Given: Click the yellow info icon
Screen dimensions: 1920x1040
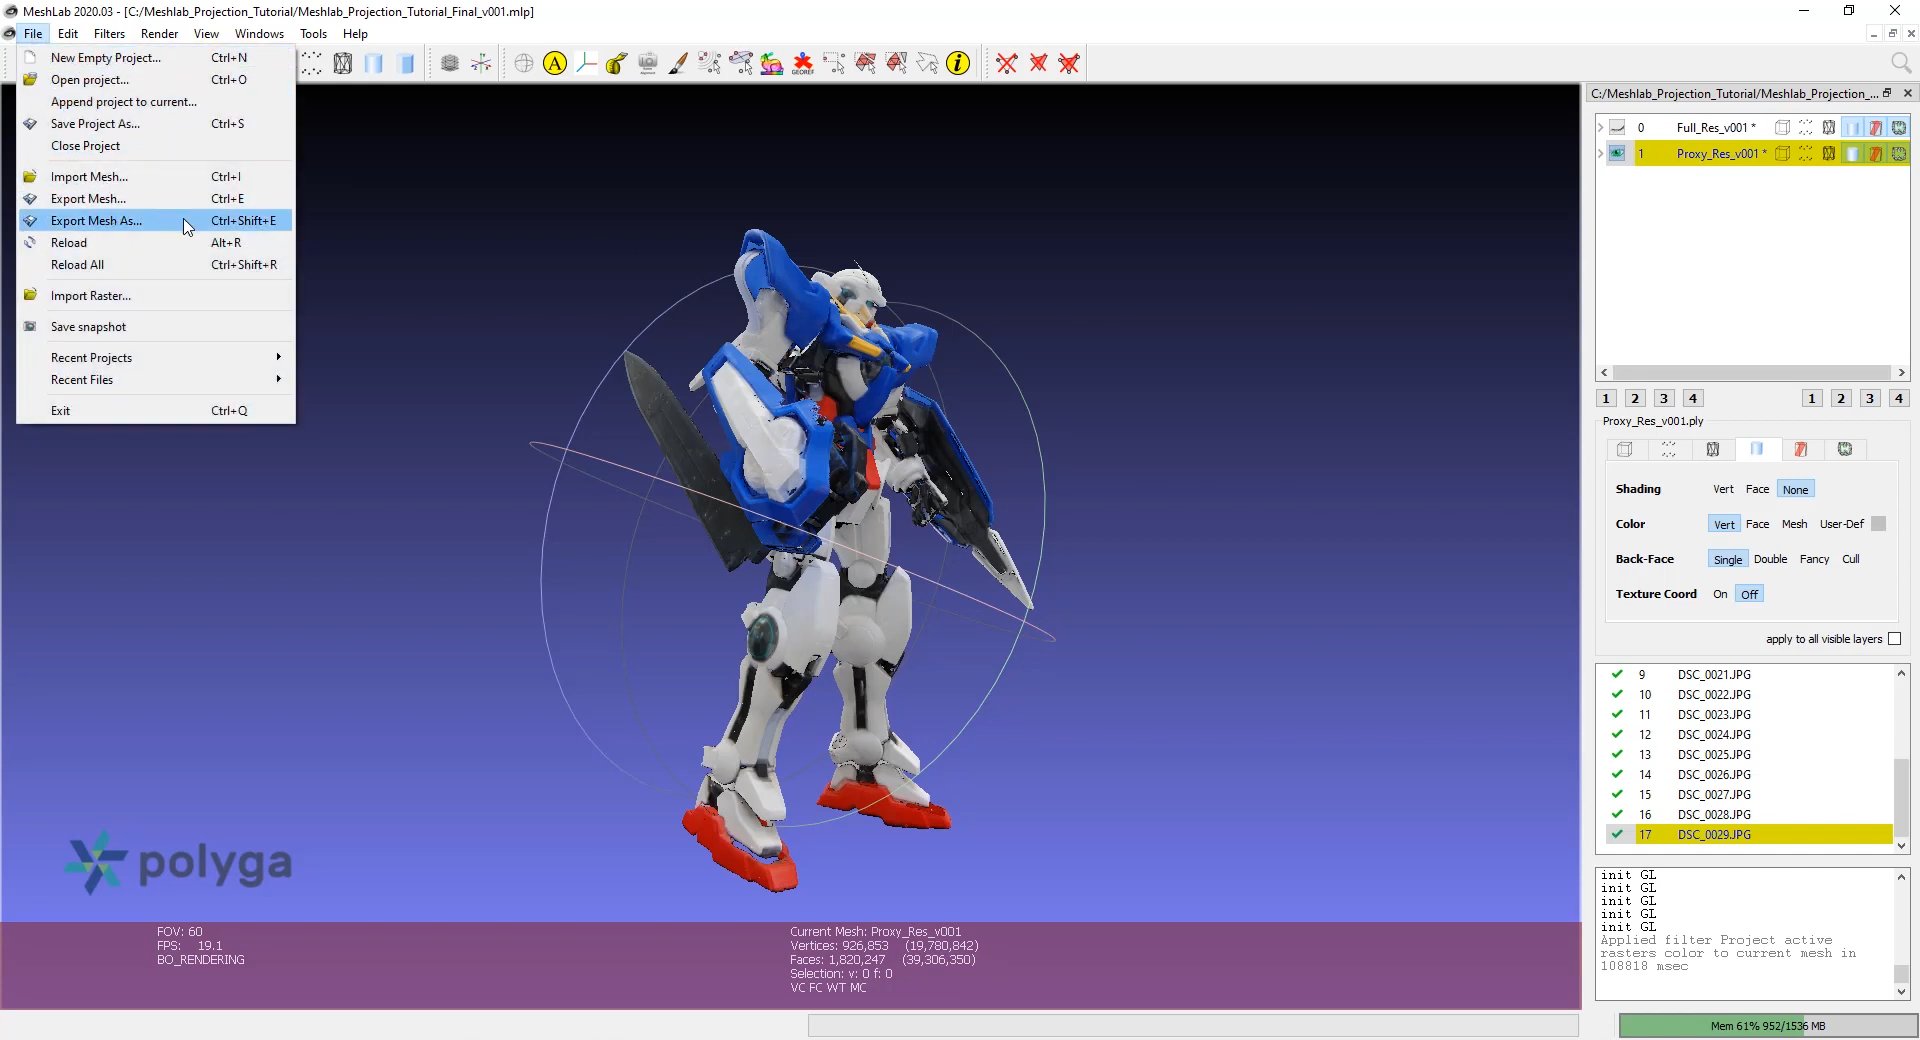Looking at the screenshot, I should point(958,64).
